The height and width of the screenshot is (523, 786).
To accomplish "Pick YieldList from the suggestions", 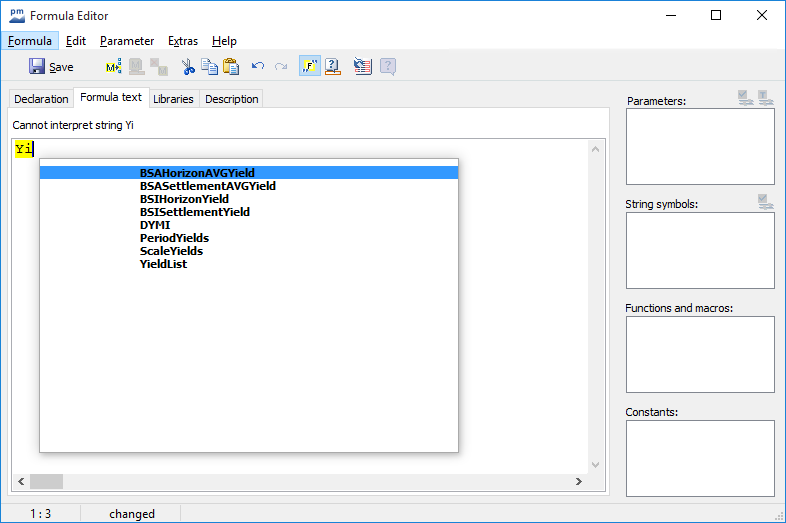I will (163, 264).
